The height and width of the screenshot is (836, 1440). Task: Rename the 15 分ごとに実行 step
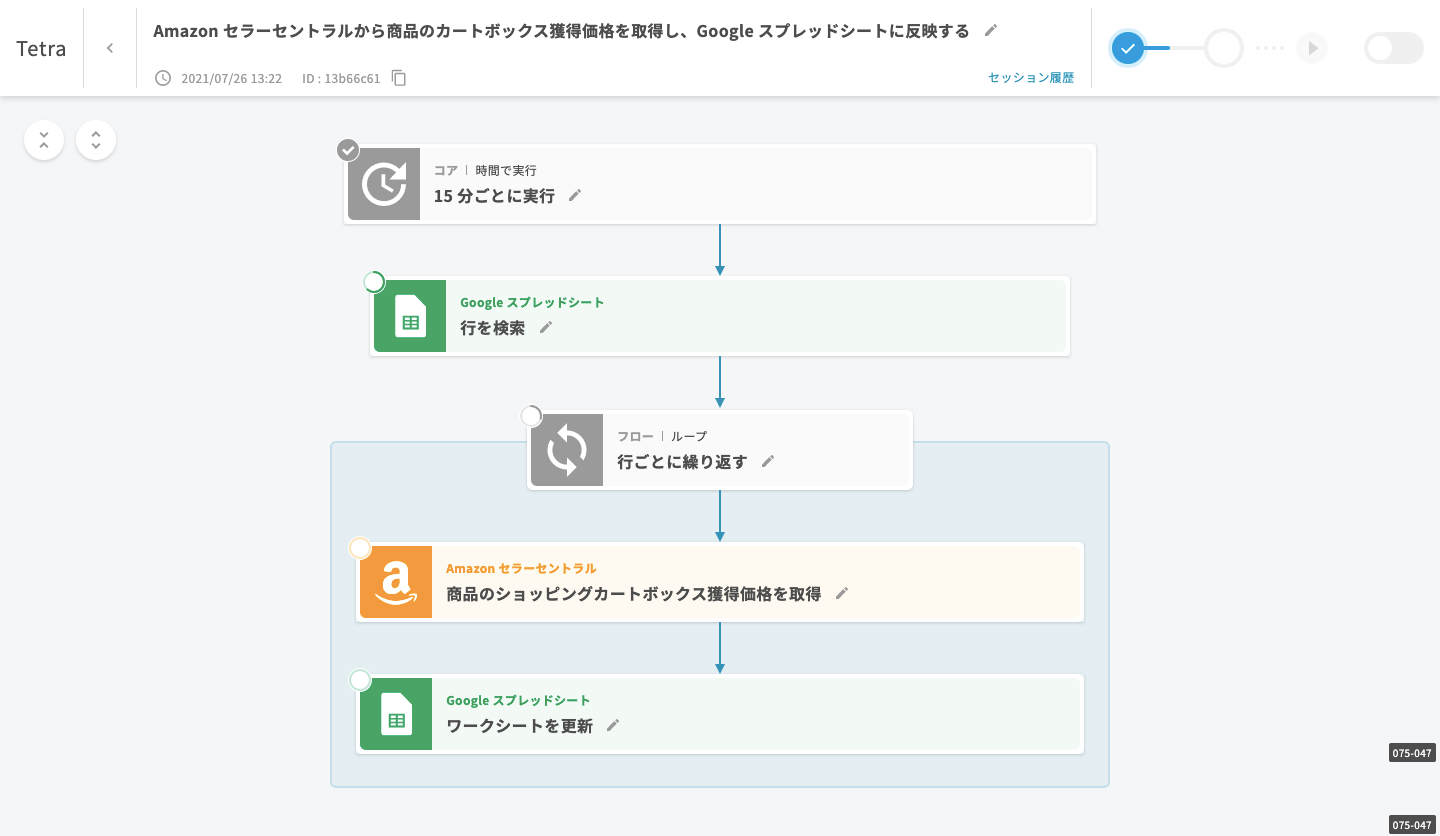tap(575, 196)
